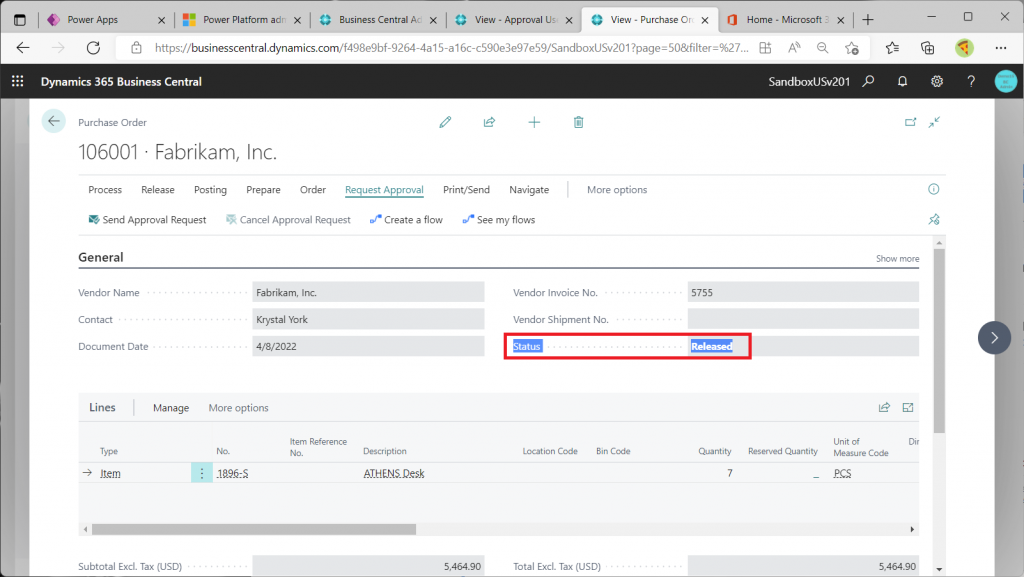
Task: Open the Posting menu
Action: (210, 189)
